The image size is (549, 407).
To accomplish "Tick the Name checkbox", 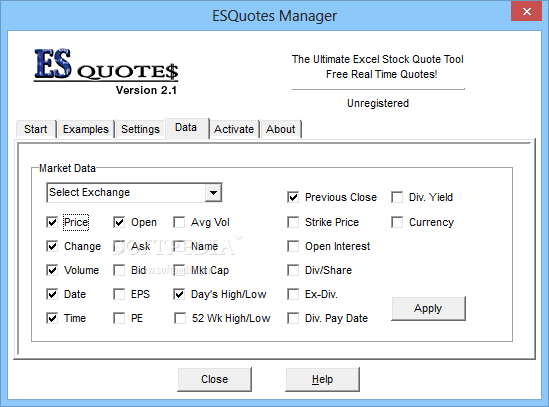I will 179,246.
